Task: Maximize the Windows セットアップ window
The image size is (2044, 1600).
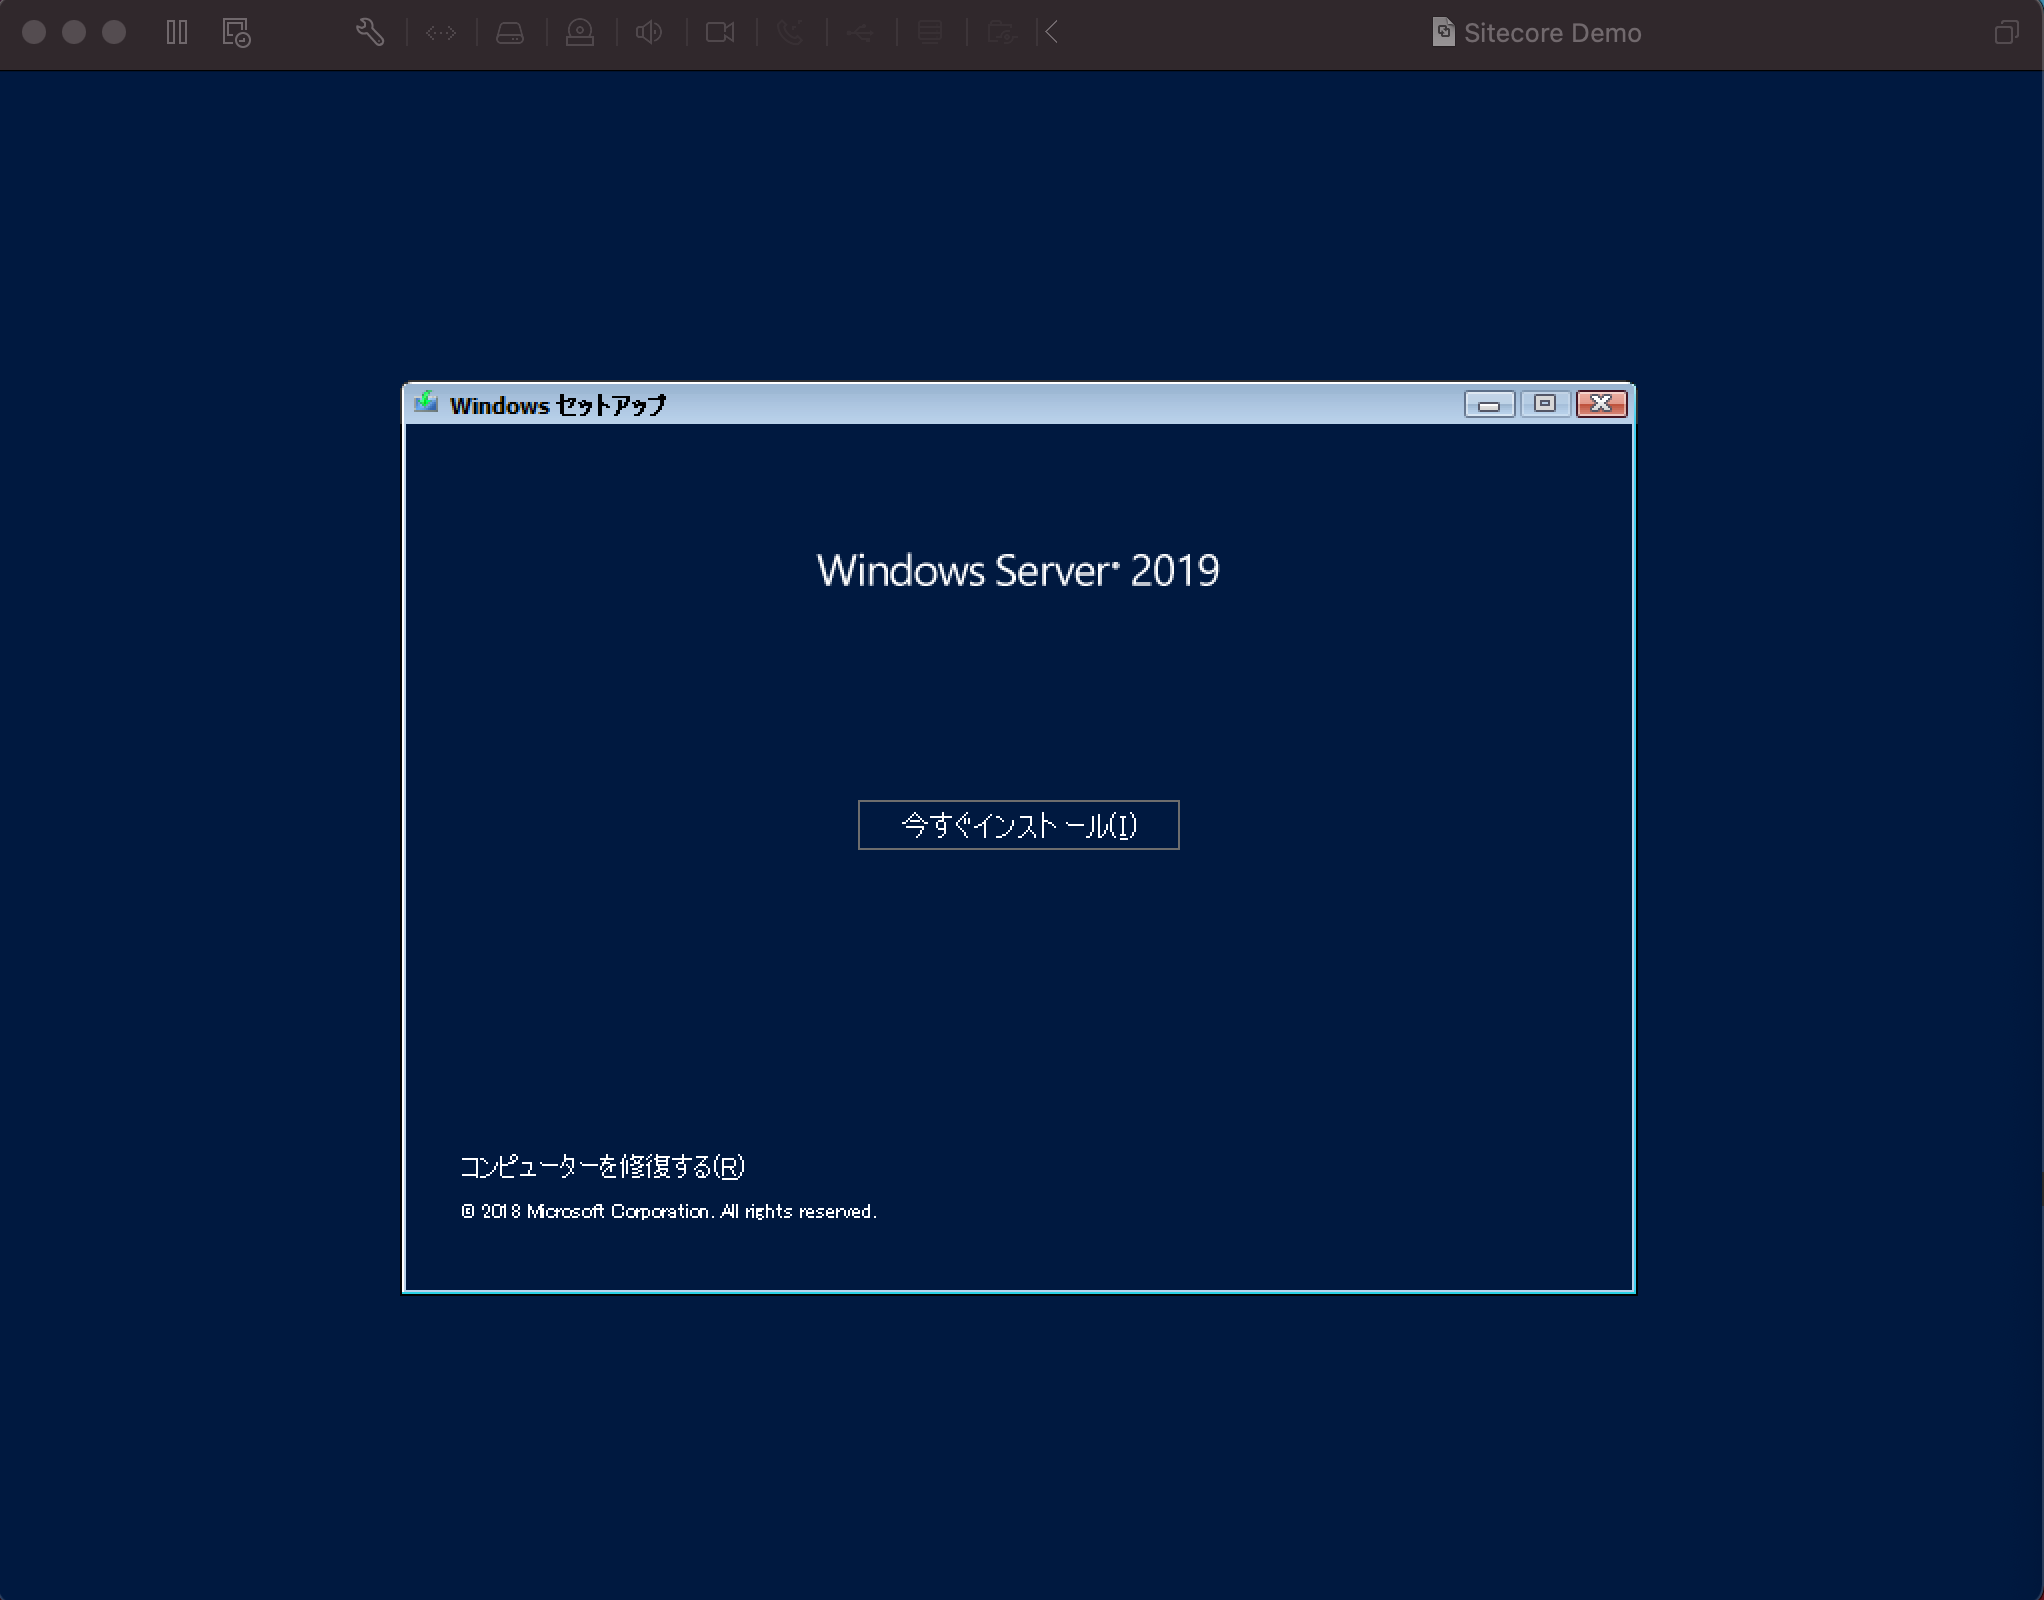Action: pyautogui.click(x=1545, y=404)
